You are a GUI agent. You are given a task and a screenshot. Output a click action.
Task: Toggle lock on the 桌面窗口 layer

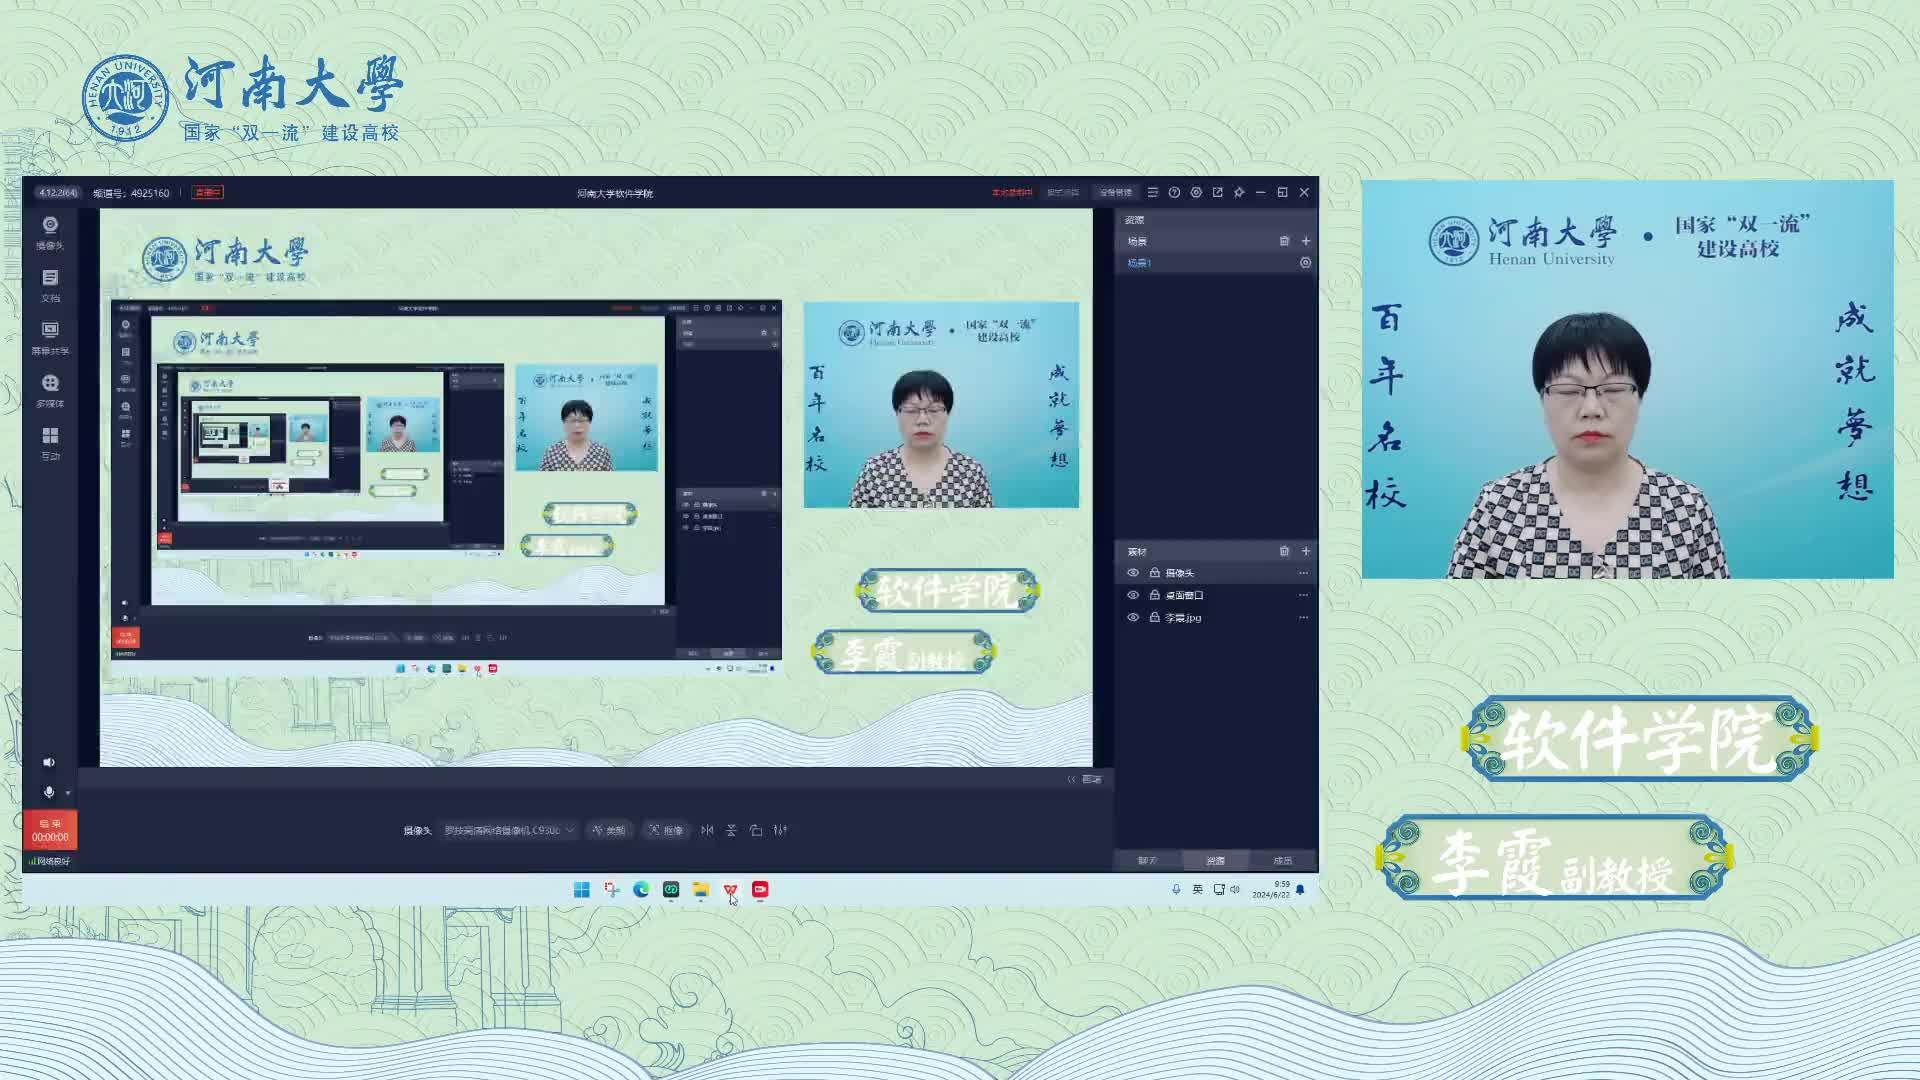click(1154, 595)
